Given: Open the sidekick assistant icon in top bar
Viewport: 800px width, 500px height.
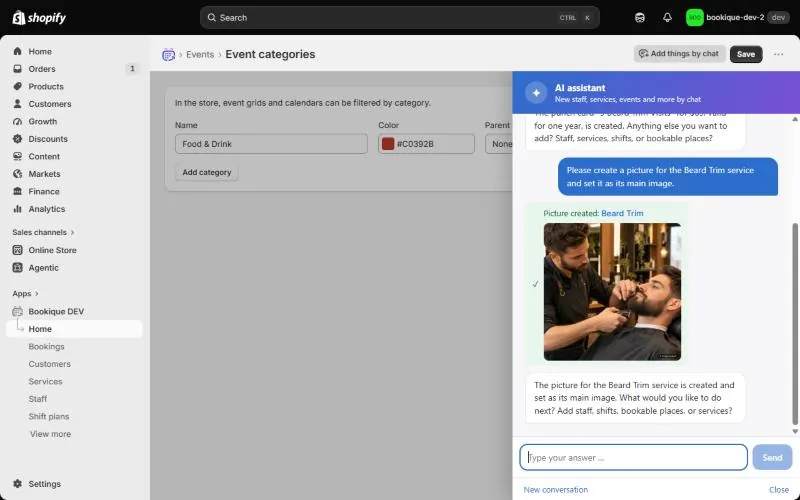Looking at the screenshot, I should tap(640, 17).
